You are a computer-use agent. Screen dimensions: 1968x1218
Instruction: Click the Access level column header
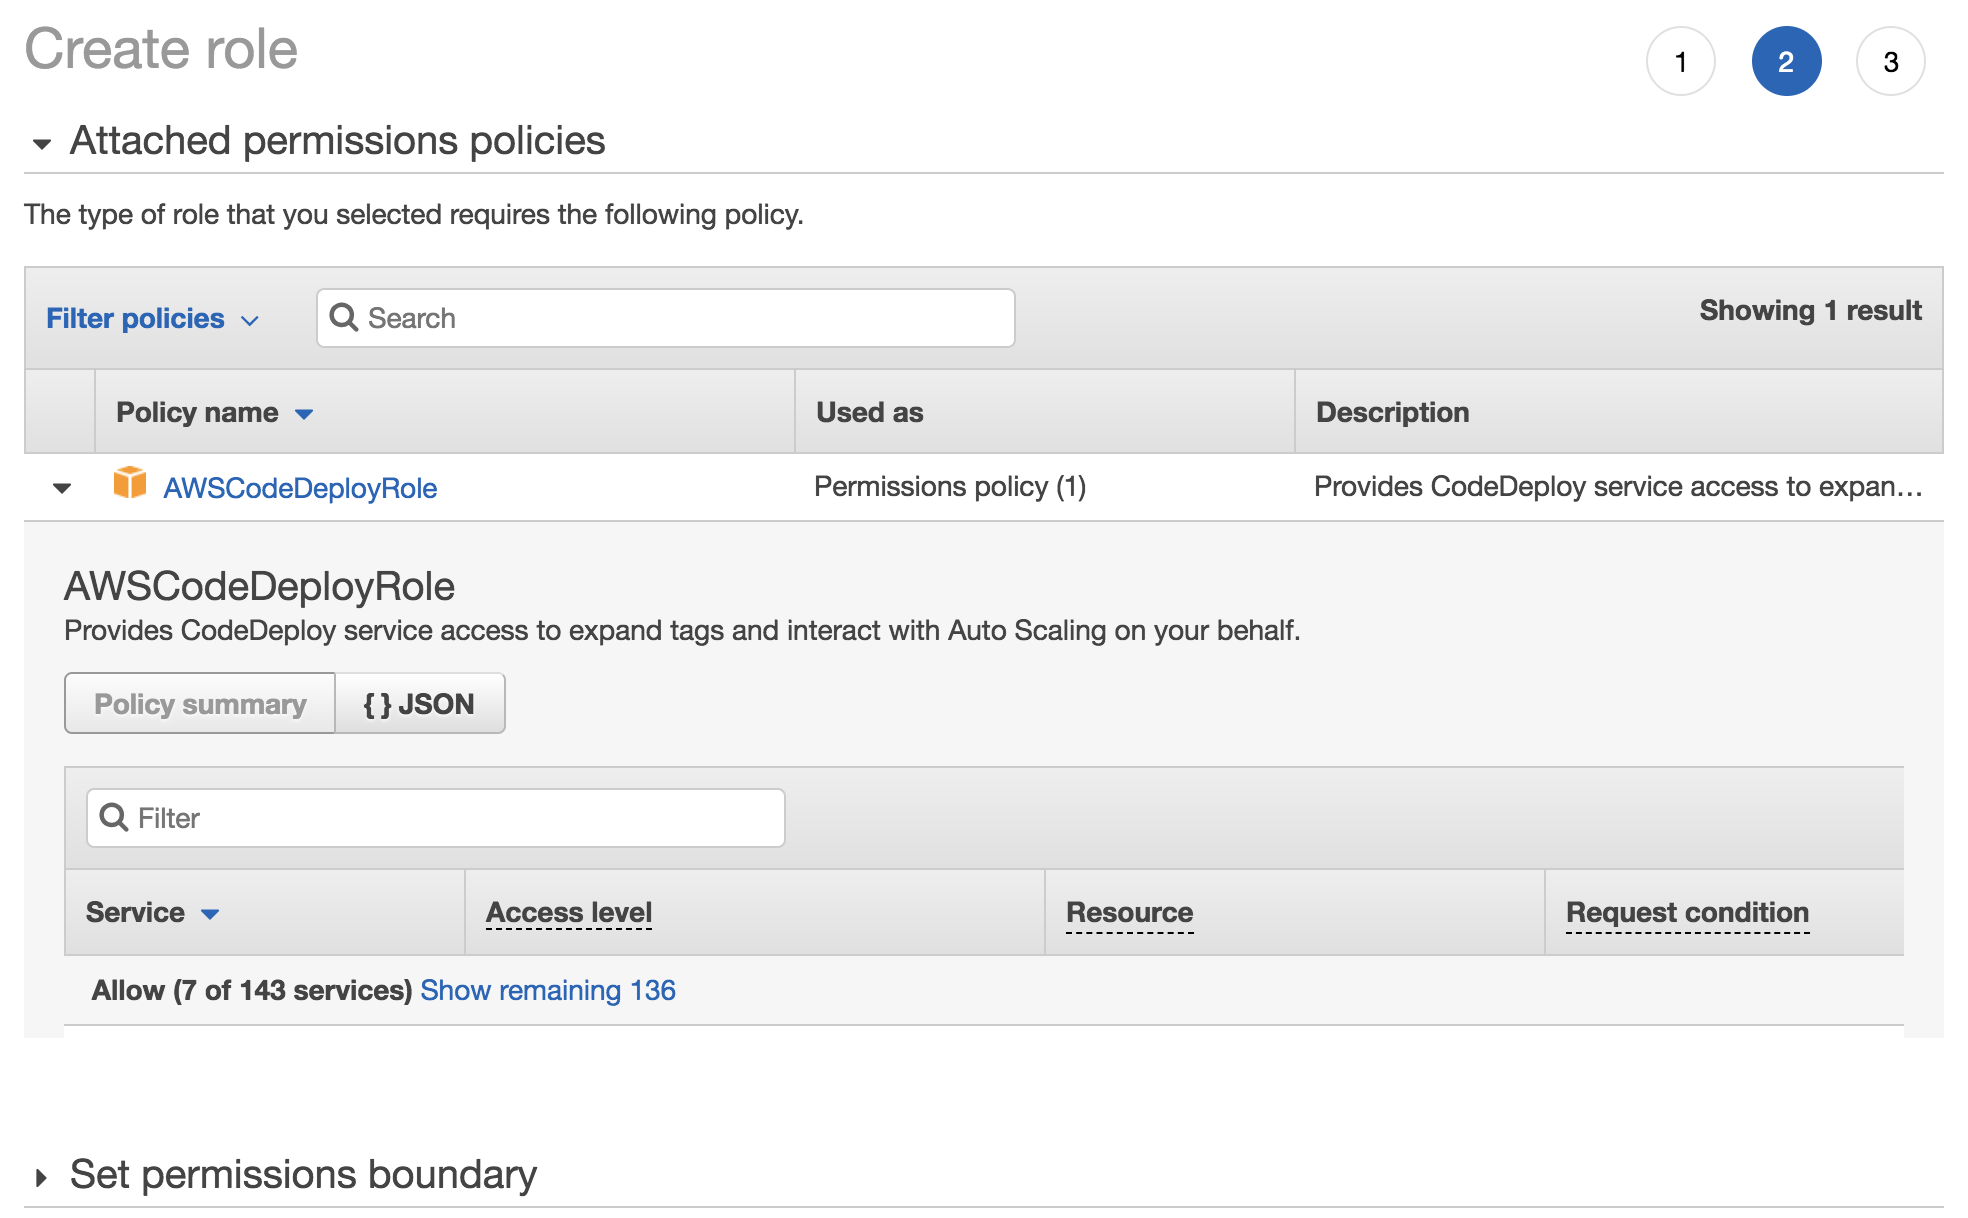[x=568, y=912]
